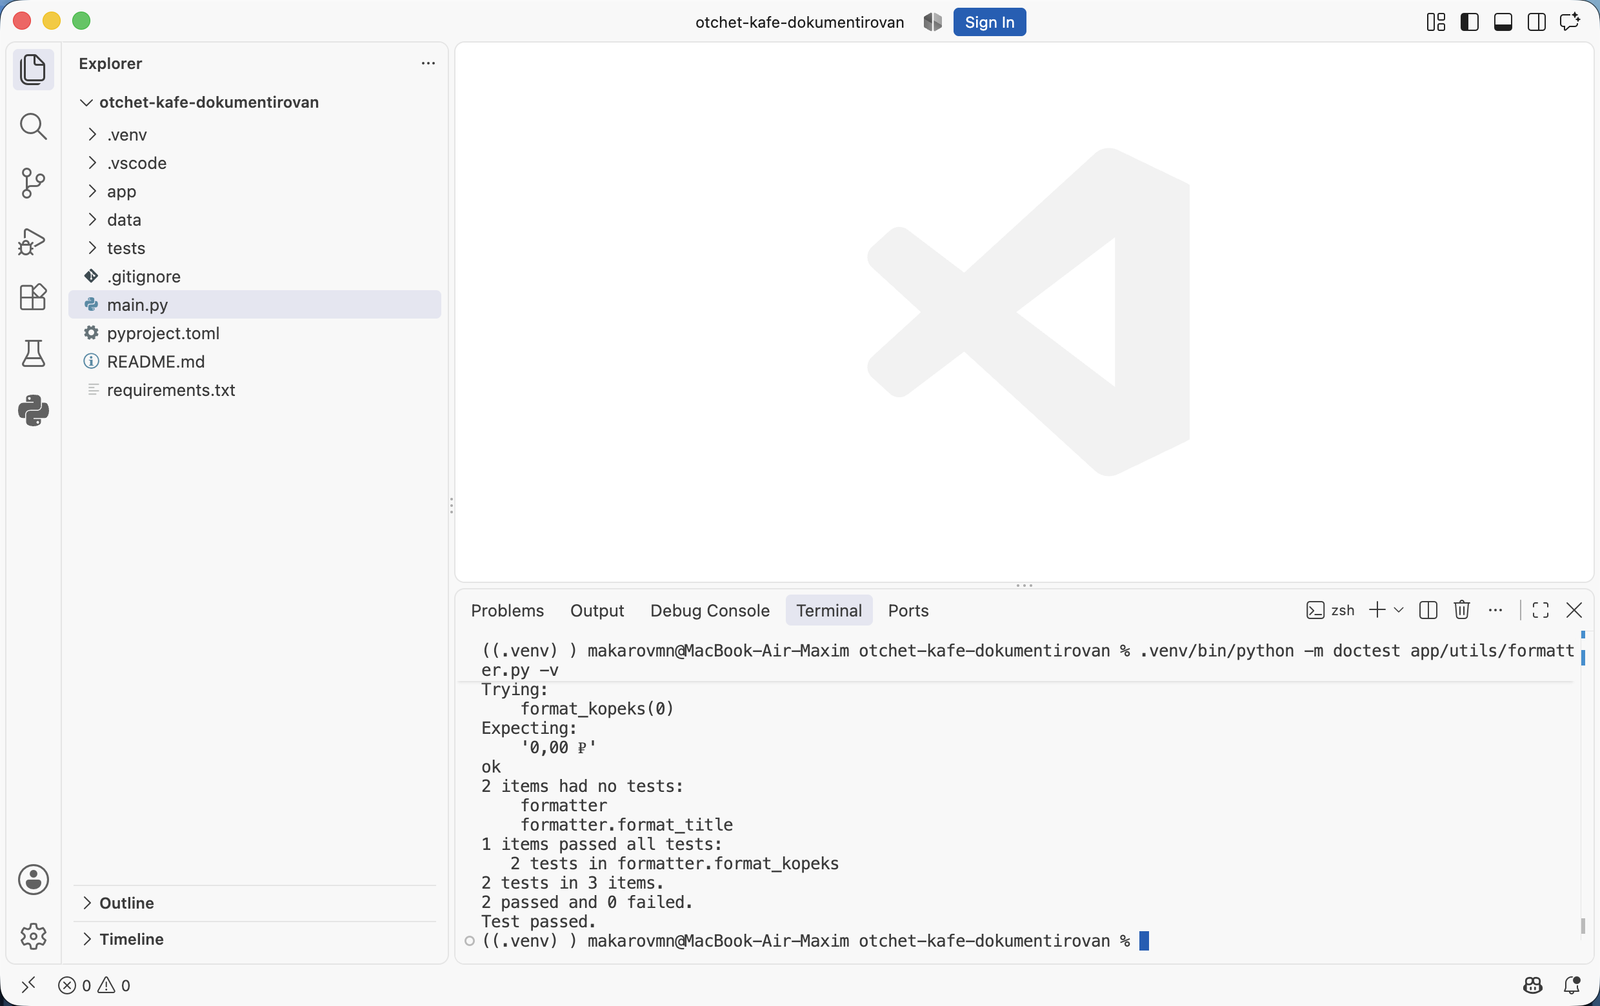Viewport: 1600px width, 1006px height.
Task: Switch to the Output tab
Action: pyautogui.click(x=597, y=610)
